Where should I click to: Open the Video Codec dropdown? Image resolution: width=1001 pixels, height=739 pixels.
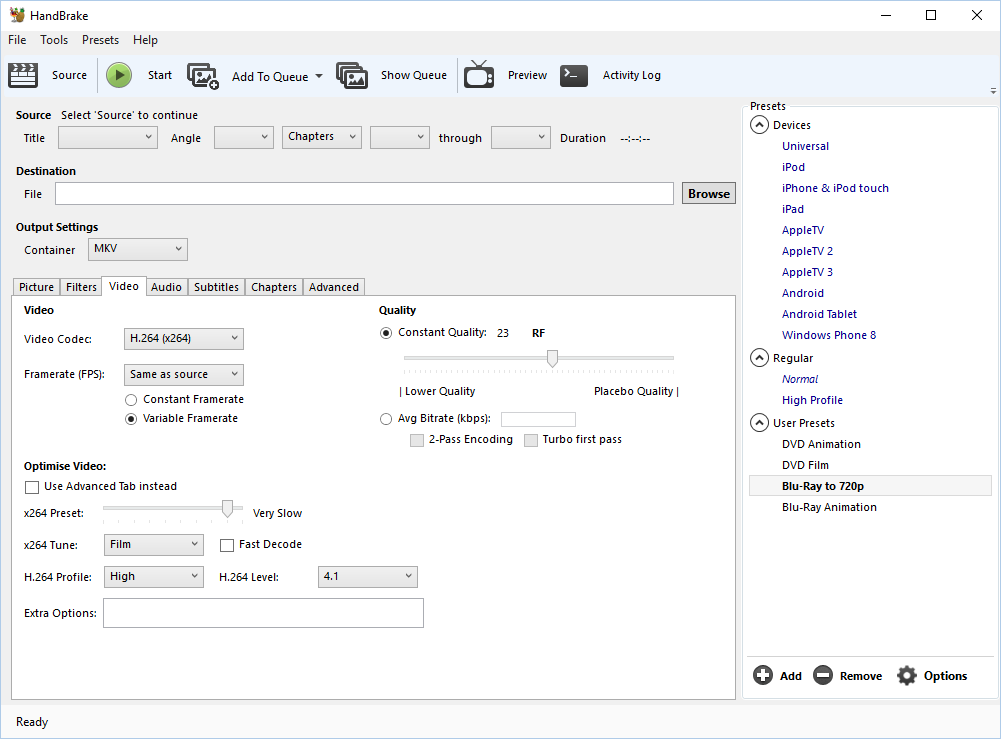184,339
